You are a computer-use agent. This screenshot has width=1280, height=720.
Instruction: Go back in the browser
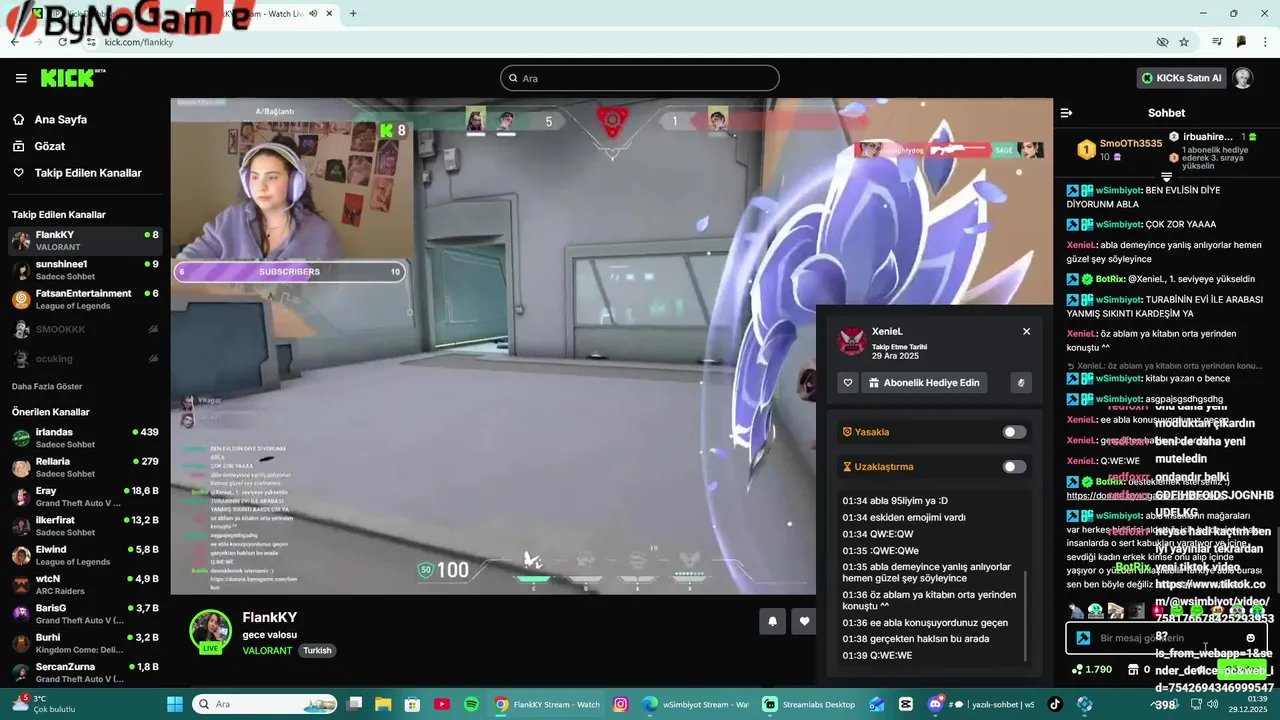tap(15, 42)
